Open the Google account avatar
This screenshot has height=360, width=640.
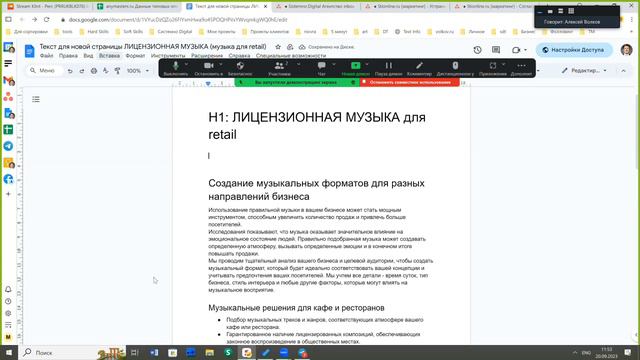coord(627,50)
